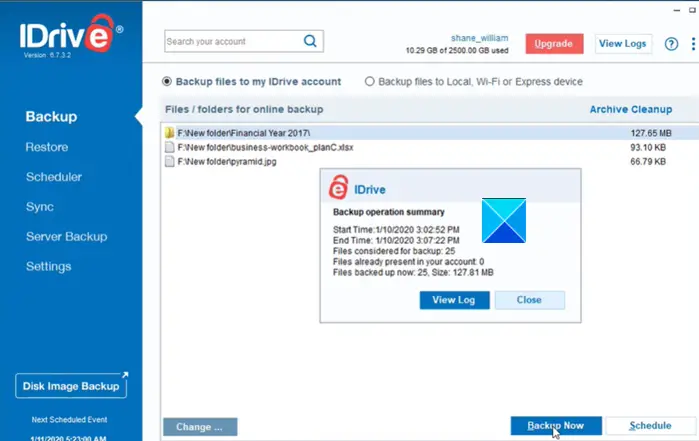
Task: Click the shane_william account name
Action: coord(479,38)
